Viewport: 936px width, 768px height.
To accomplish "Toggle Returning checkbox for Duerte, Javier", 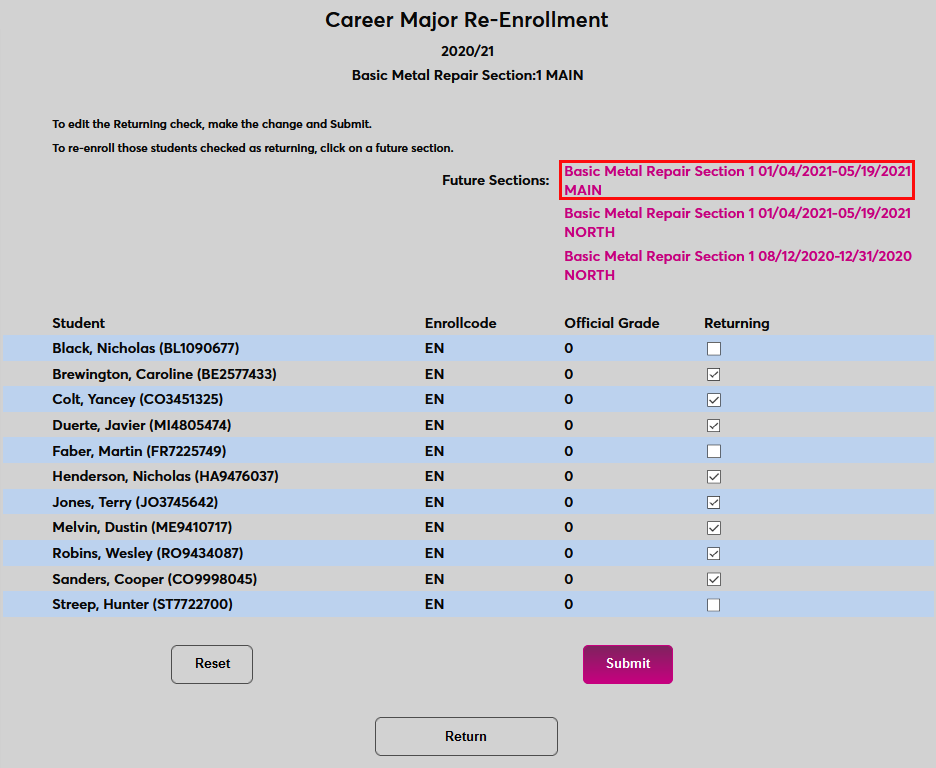I will [713, 425].
